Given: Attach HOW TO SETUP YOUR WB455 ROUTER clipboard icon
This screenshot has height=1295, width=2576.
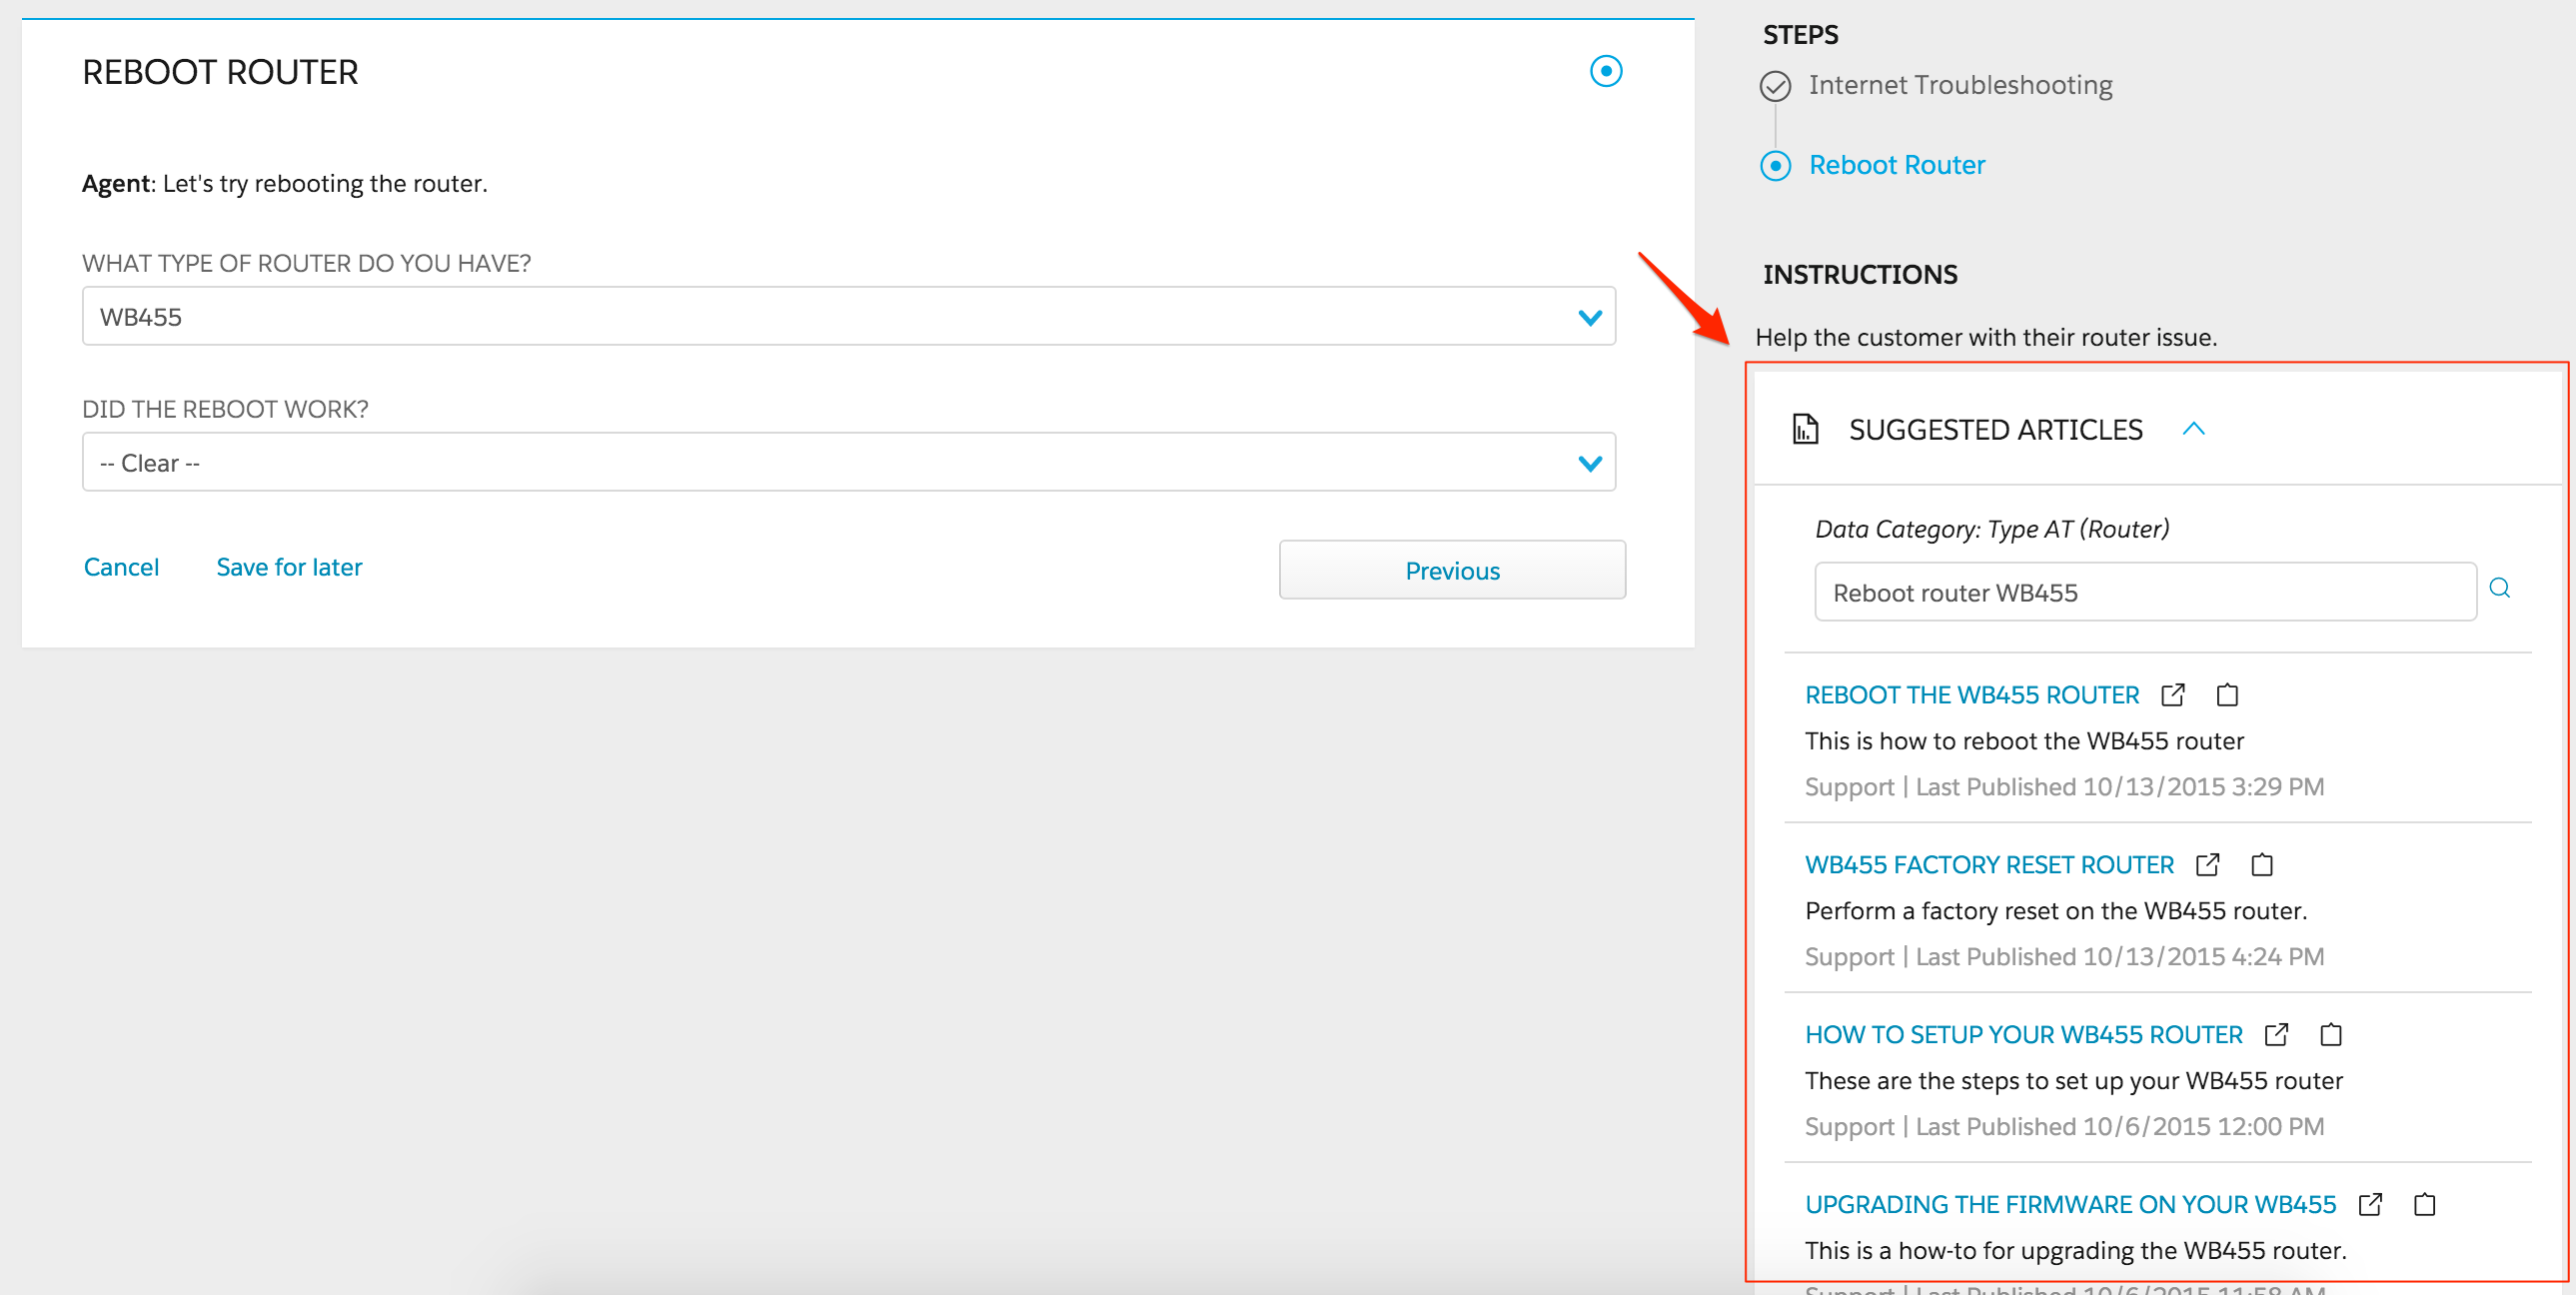Looking at the screenshot, I should tap(2331, 1035).
